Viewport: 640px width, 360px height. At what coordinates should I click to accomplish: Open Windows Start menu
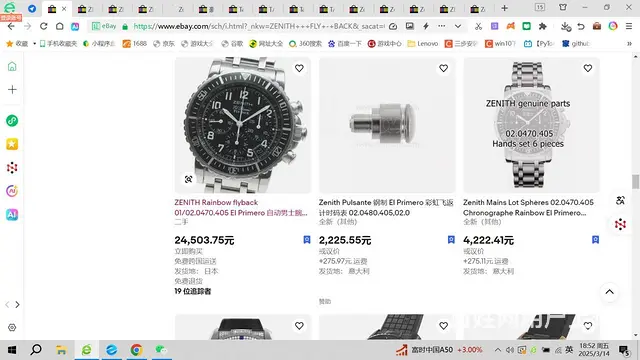[12, 350]
